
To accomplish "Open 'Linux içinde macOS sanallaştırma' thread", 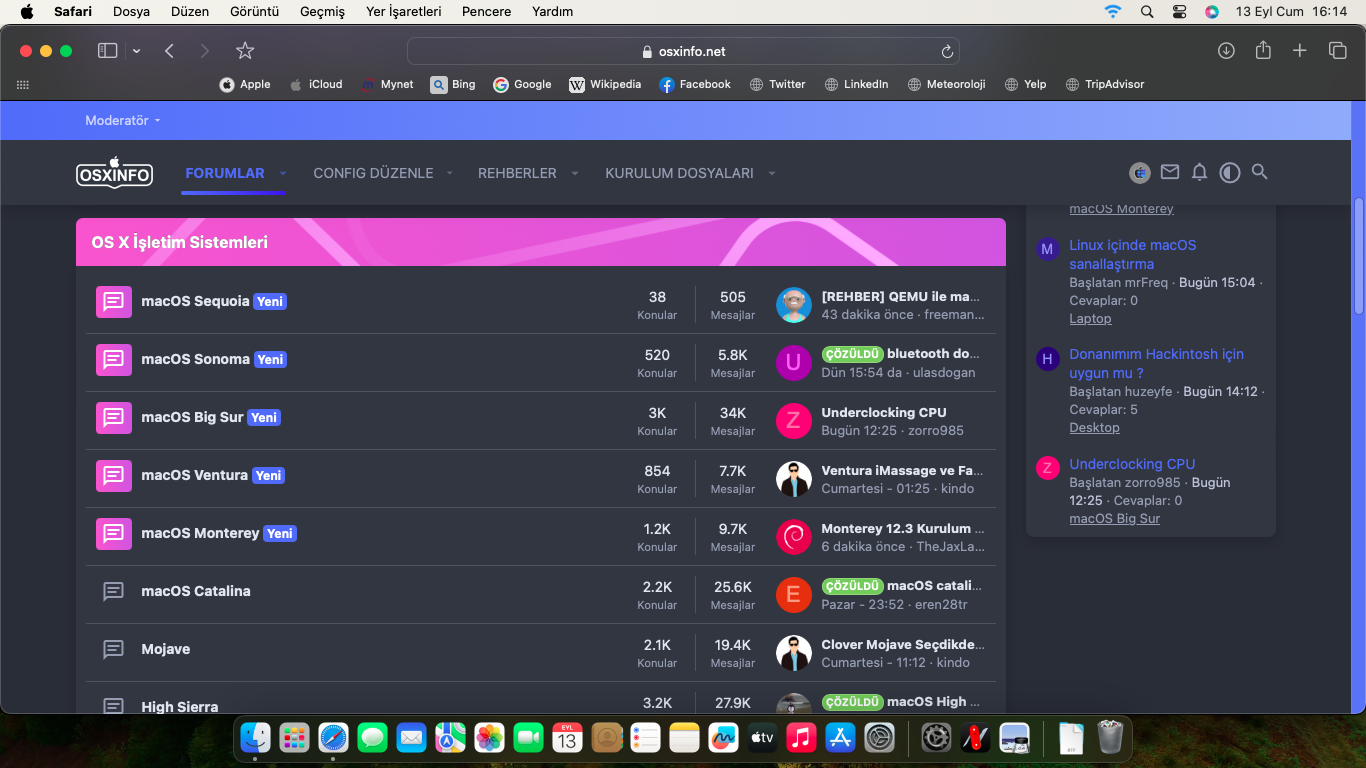I will click(1133, 255).
